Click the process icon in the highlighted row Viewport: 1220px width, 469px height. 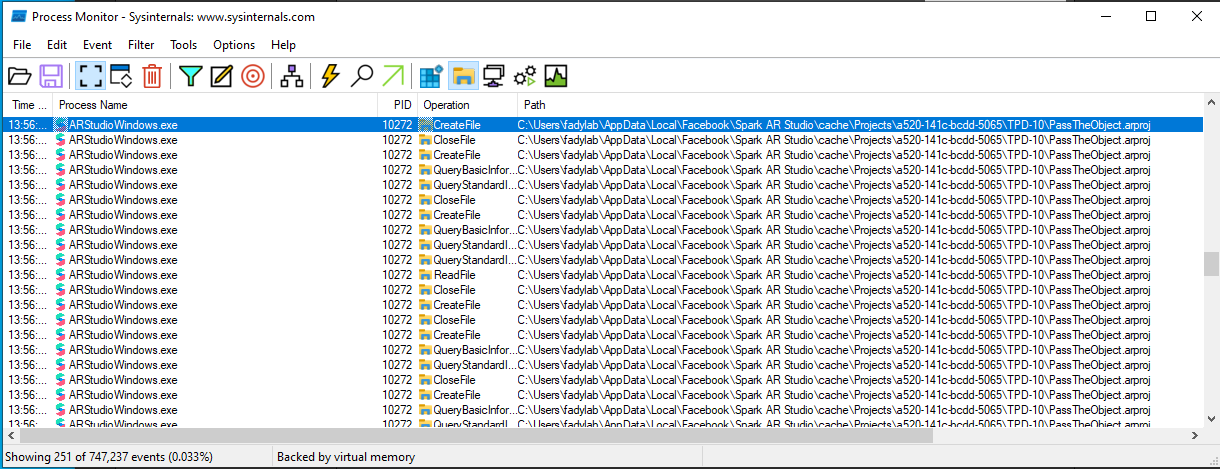click(x=61, y=125)
